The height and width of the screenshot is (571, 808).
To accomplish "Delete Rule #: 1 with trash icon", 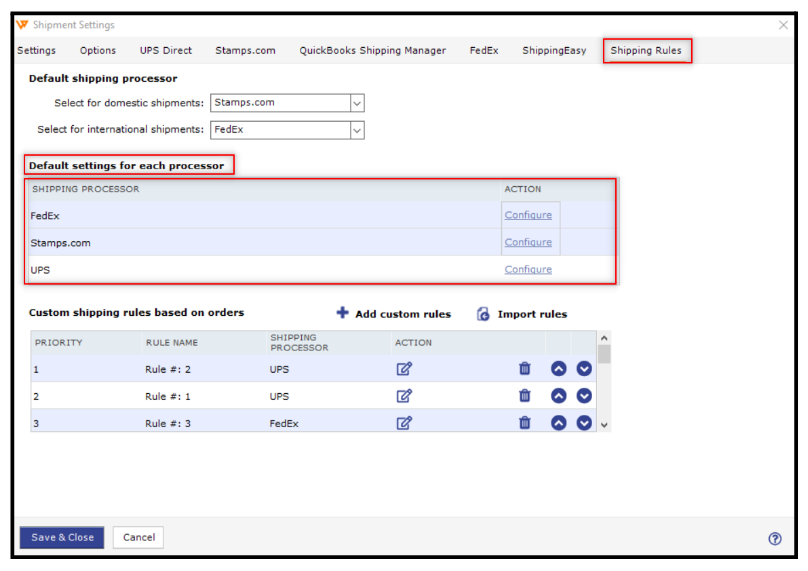I will click(x=525, y=396).
